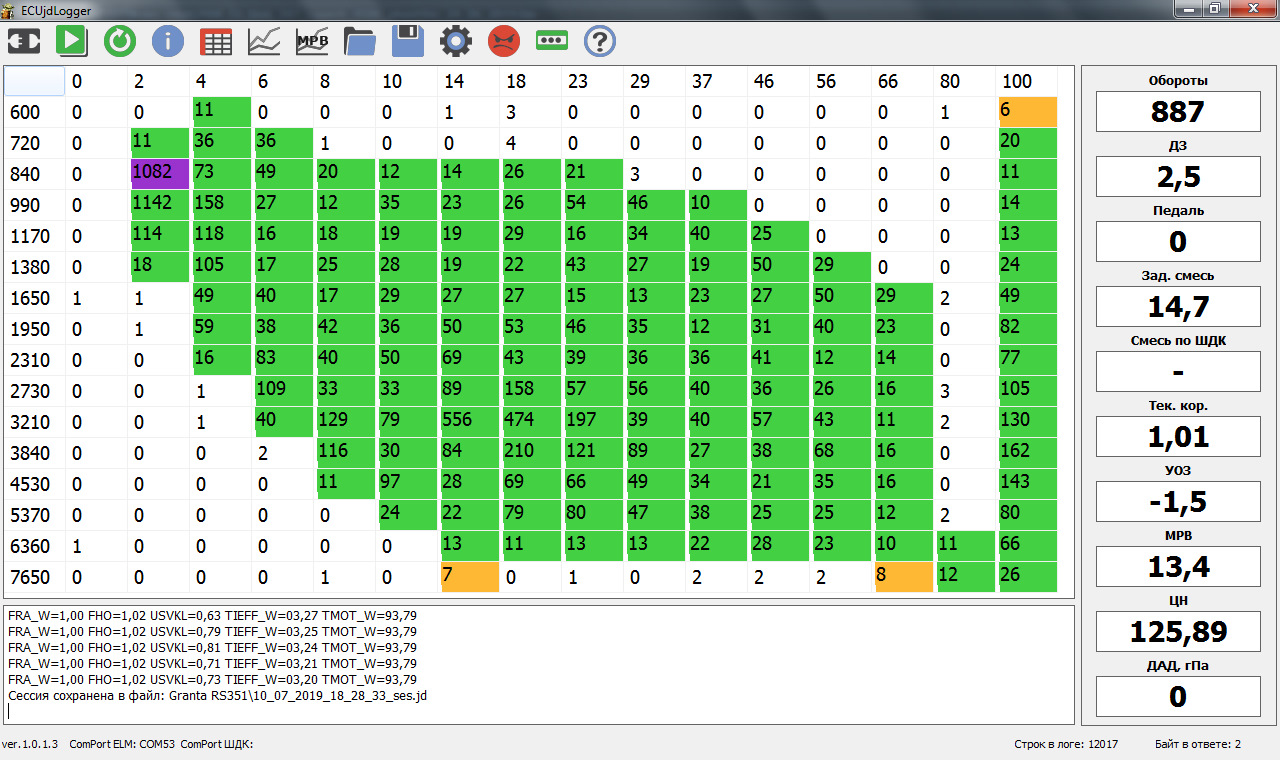Click ComPort ELM: COM53 in status bar
Image resolution: width=1280 pixels, height=760 pixels.
click(x=122, y=744)
